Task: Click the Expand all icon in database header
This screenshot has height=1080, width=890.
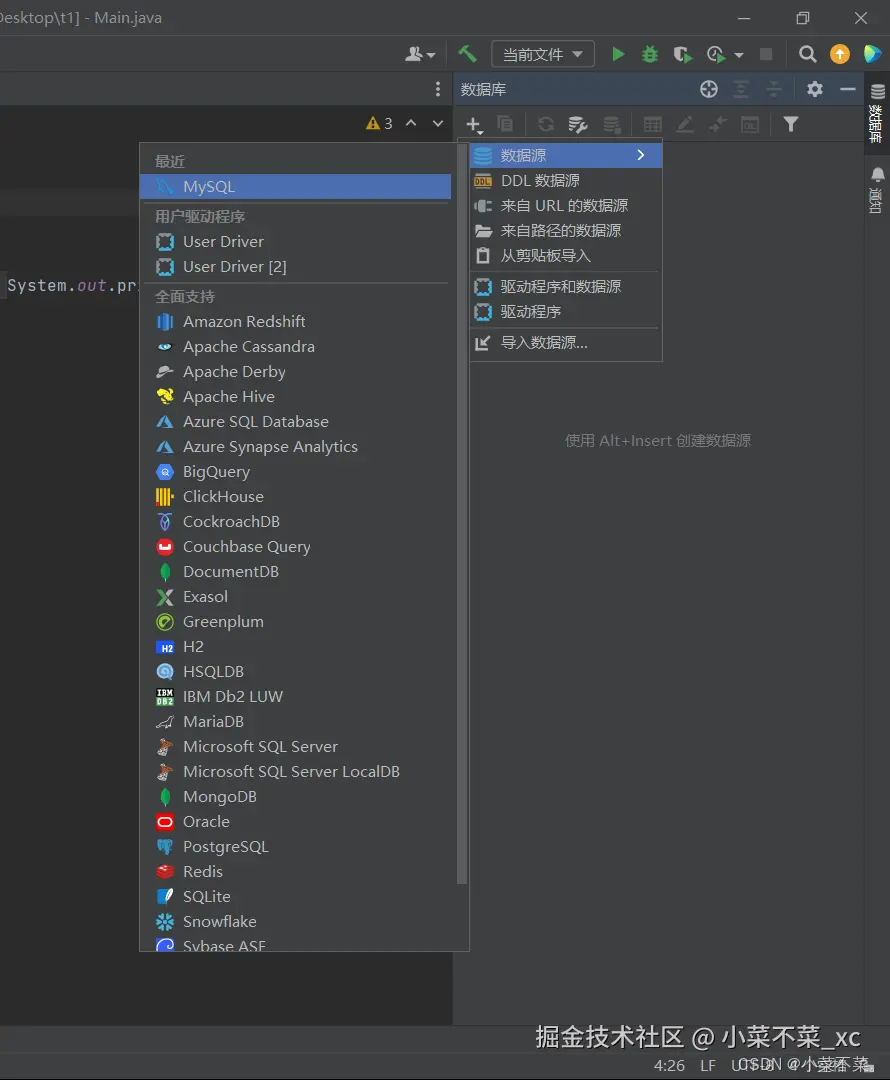Action: (x=741, y=89)
